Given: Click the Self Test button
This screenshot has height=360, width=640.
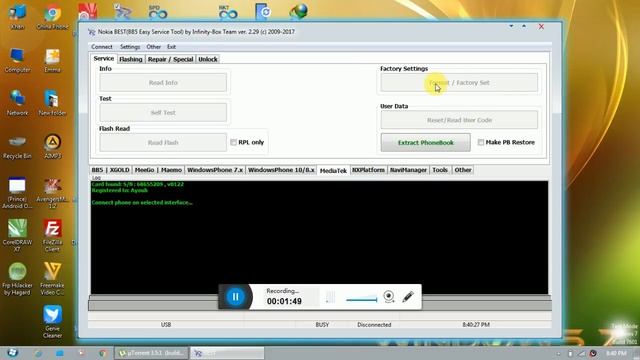Looking at the screenshot, I should click(163, 113).
